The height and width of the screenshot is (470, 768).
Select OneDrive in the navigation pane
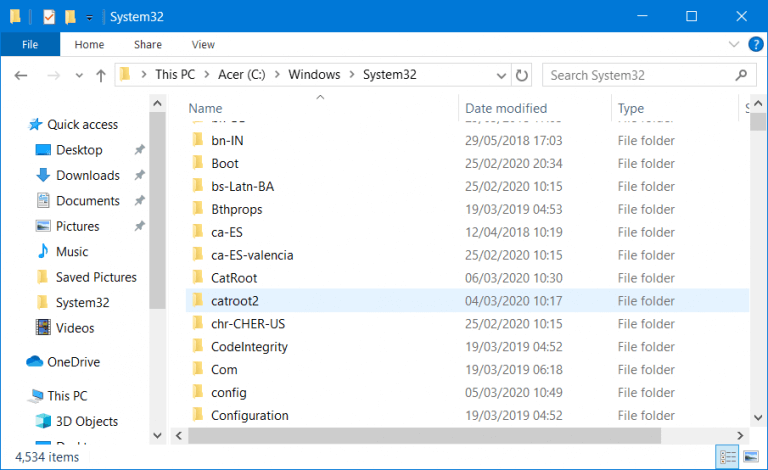pyautogui.click(x=73, y=362)
